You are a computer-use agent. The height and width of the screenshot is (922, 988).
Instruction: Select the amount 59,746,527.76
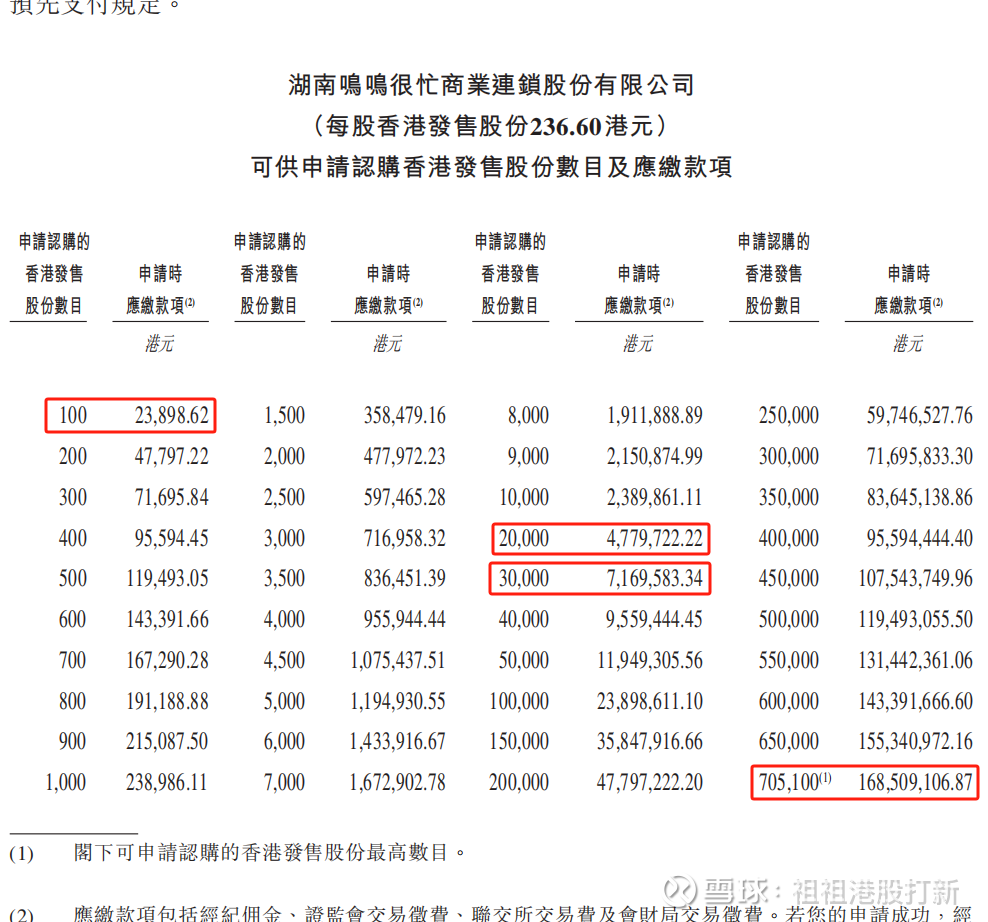(920, 415)
